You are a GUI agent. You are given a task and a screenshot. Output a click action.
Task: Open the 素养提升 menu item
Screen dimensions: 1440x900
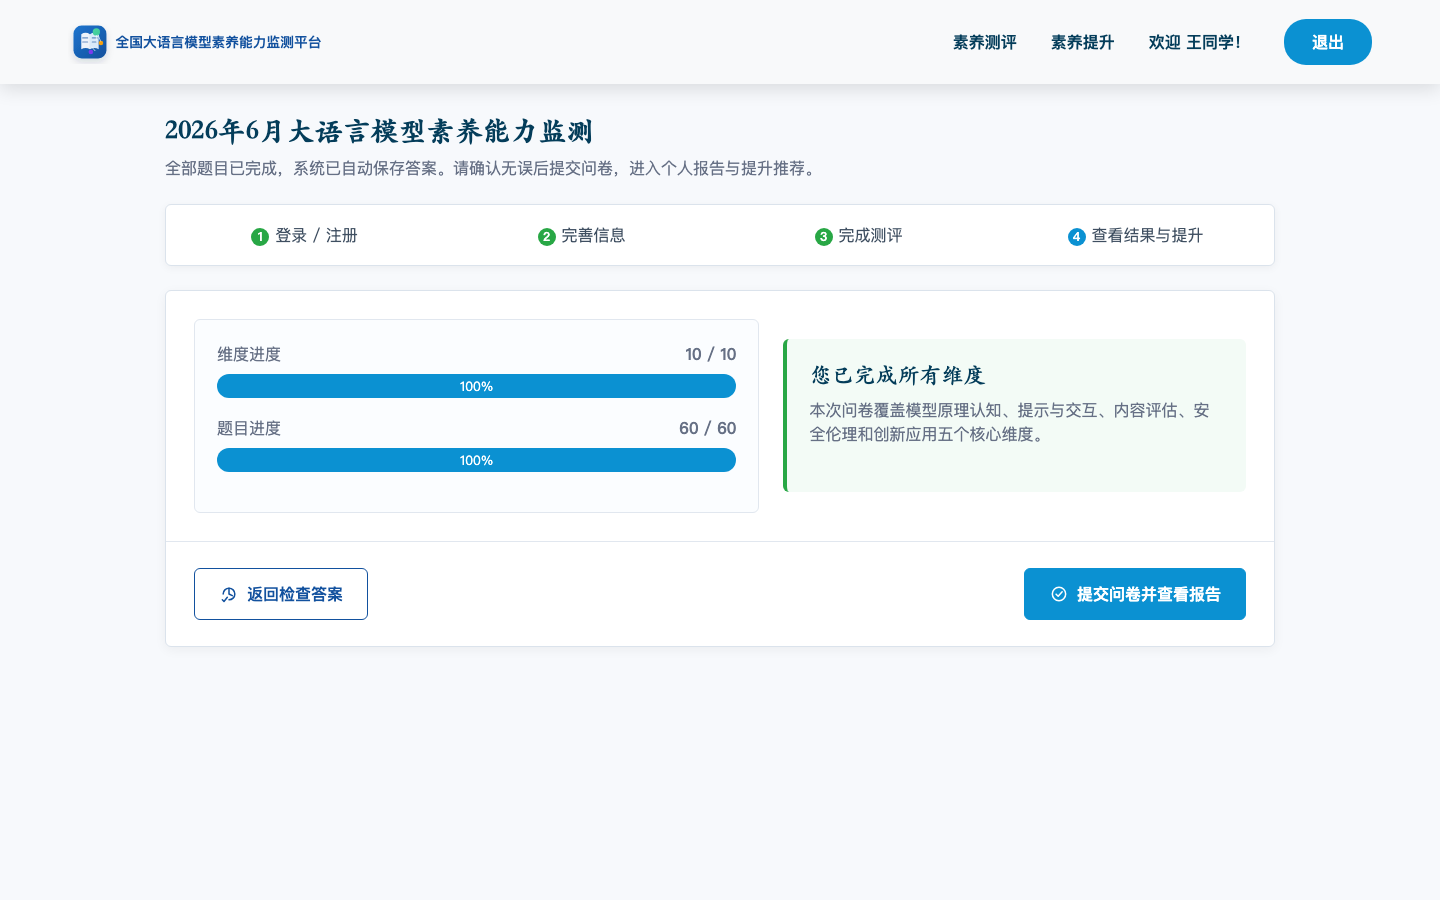click(1082, 42)
